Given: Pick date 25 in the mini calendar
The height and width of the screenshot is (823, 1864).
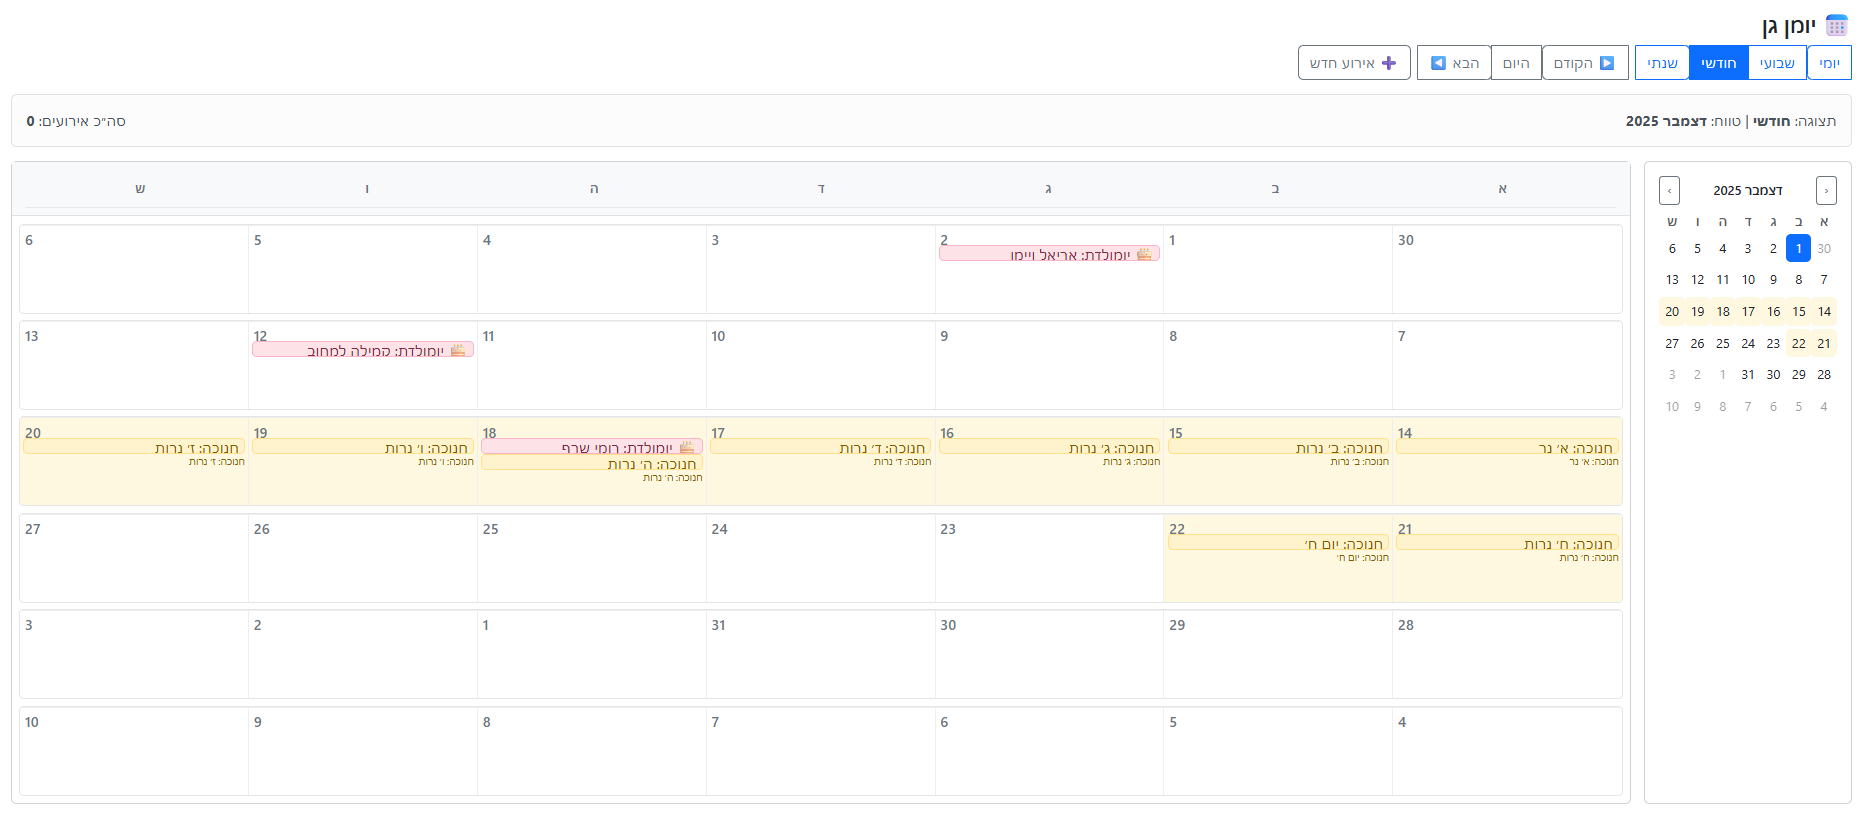Looking at the screenshot, I should [x=1722, y=343].
